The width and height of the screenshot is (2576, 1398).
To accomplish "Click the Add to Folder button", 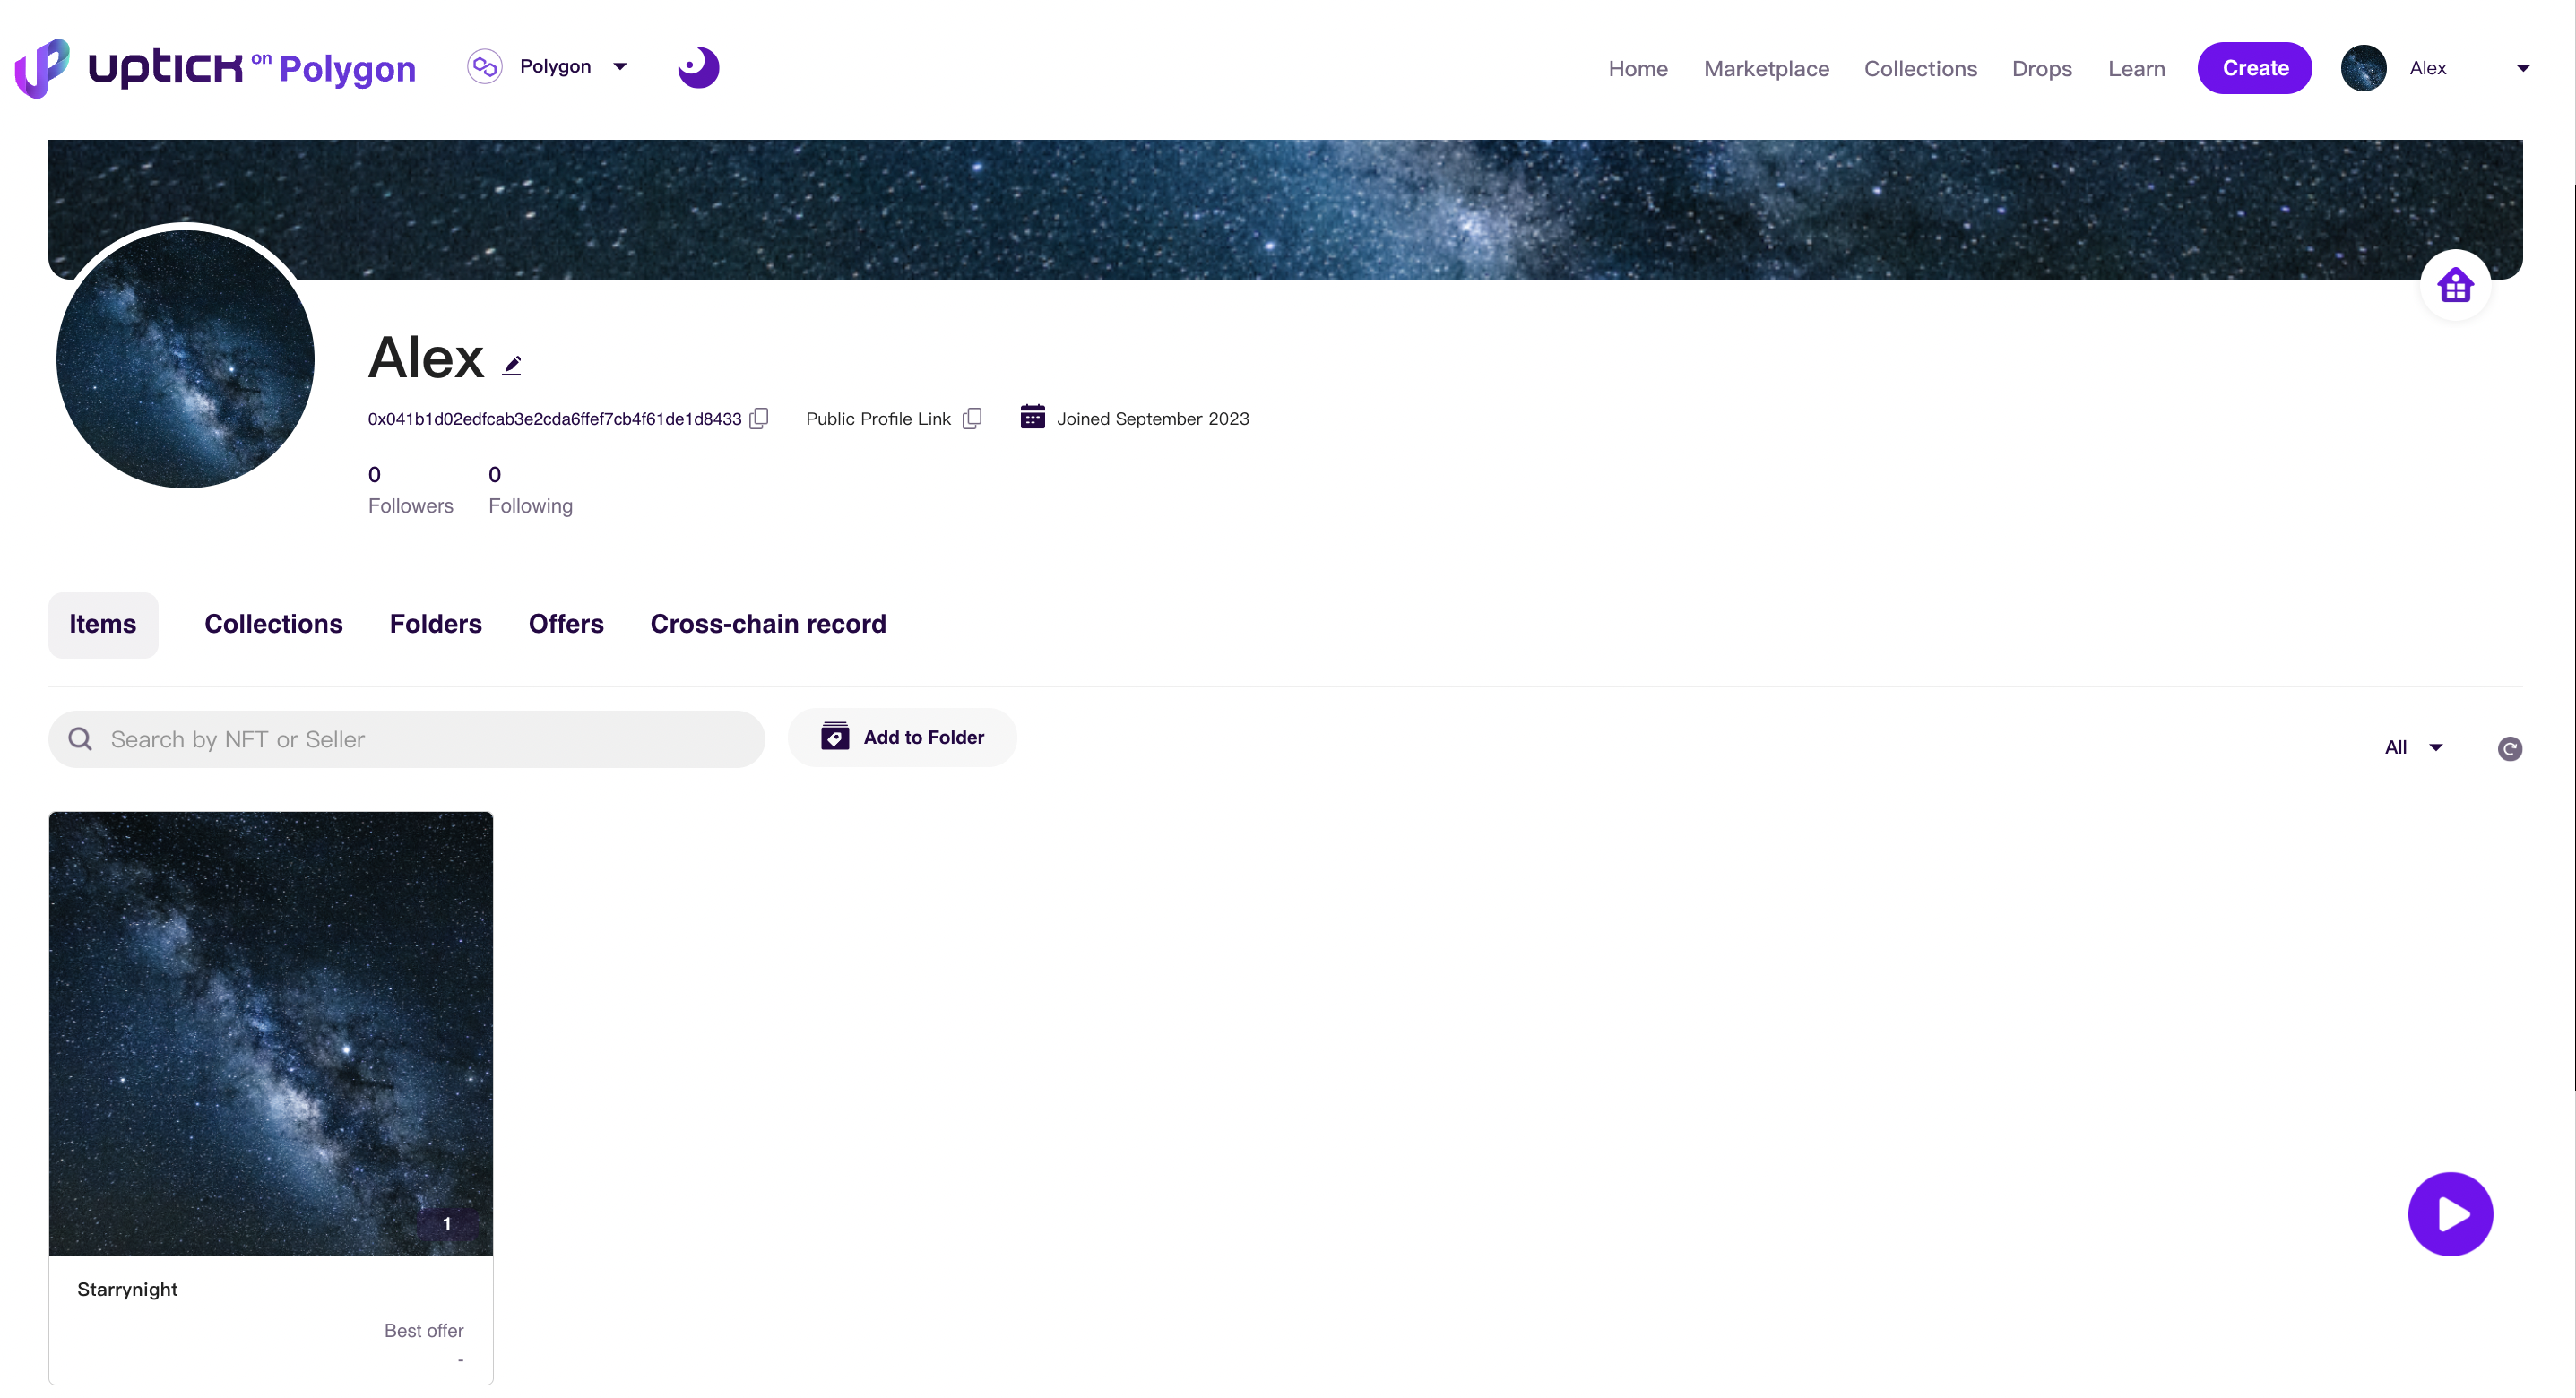I will [902, 737].
